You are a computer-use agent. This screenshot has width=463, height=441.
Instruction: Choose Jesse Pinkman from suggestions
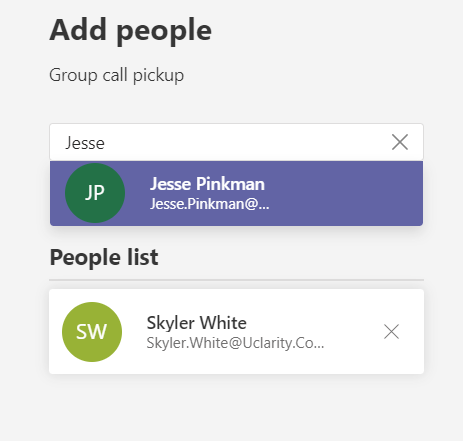[x=236, y=193]
